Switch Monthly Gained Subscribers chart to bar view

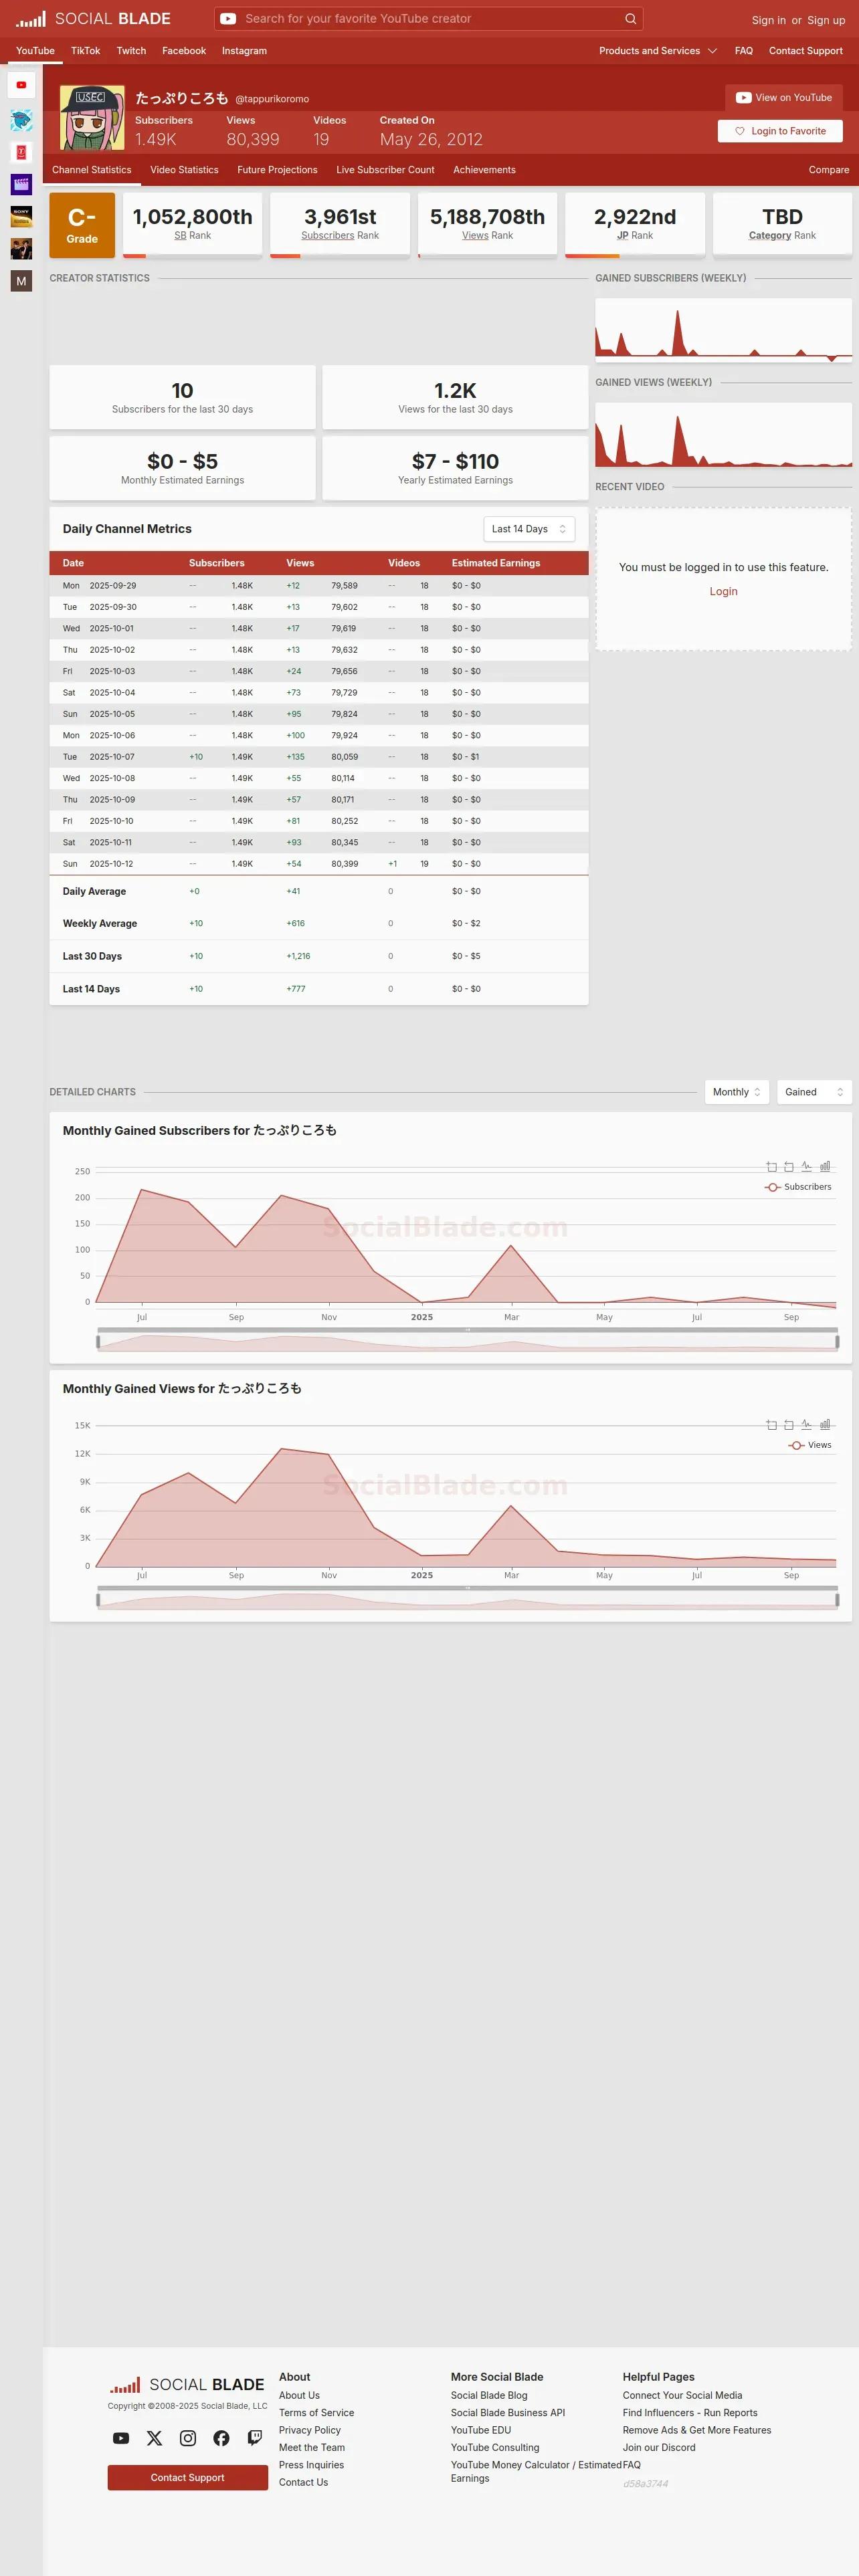pos(825,1166)
